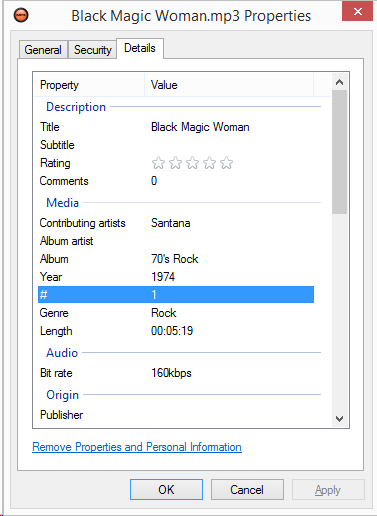The image size is (377, 516).
Task: Click the Title property label
Action: click(50, 127)
